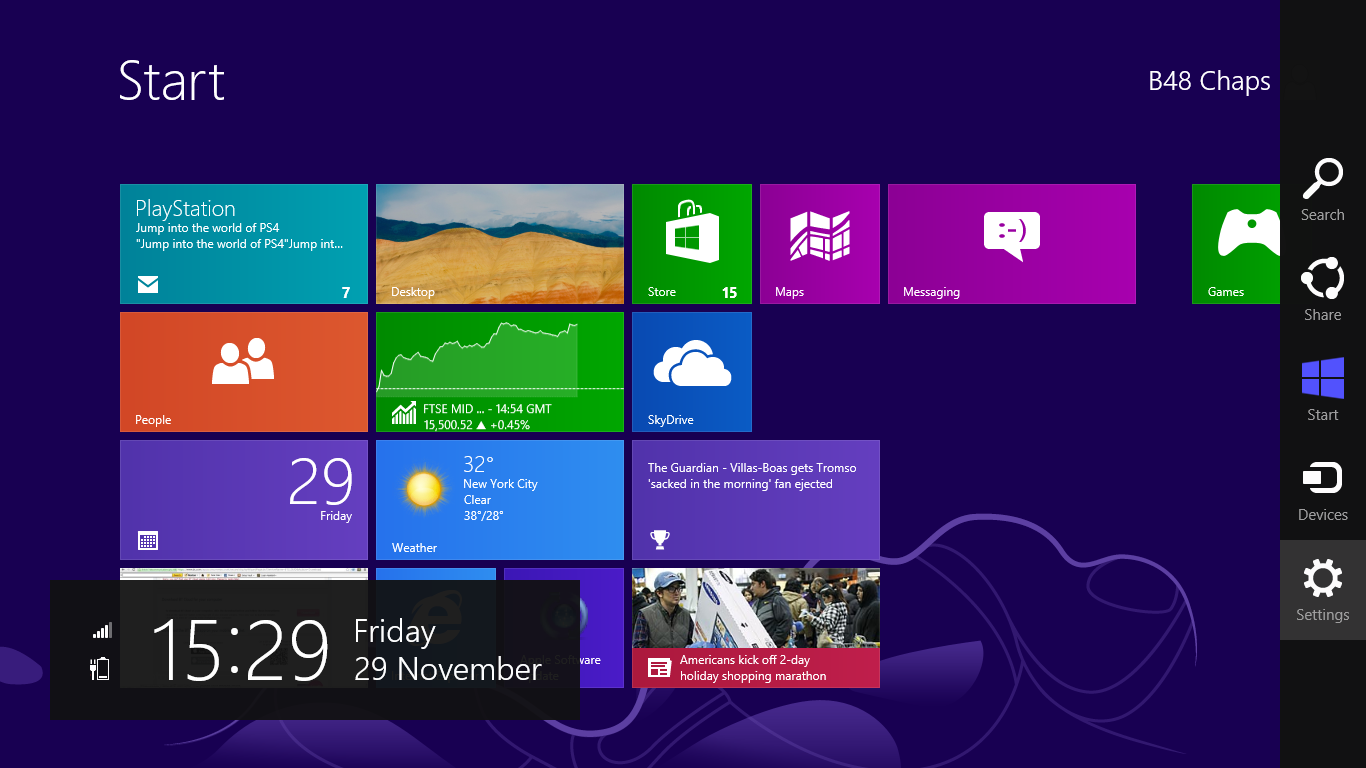Click the network signal strength icon
The width and height of the screenshot is (1366, 768).
102,630
